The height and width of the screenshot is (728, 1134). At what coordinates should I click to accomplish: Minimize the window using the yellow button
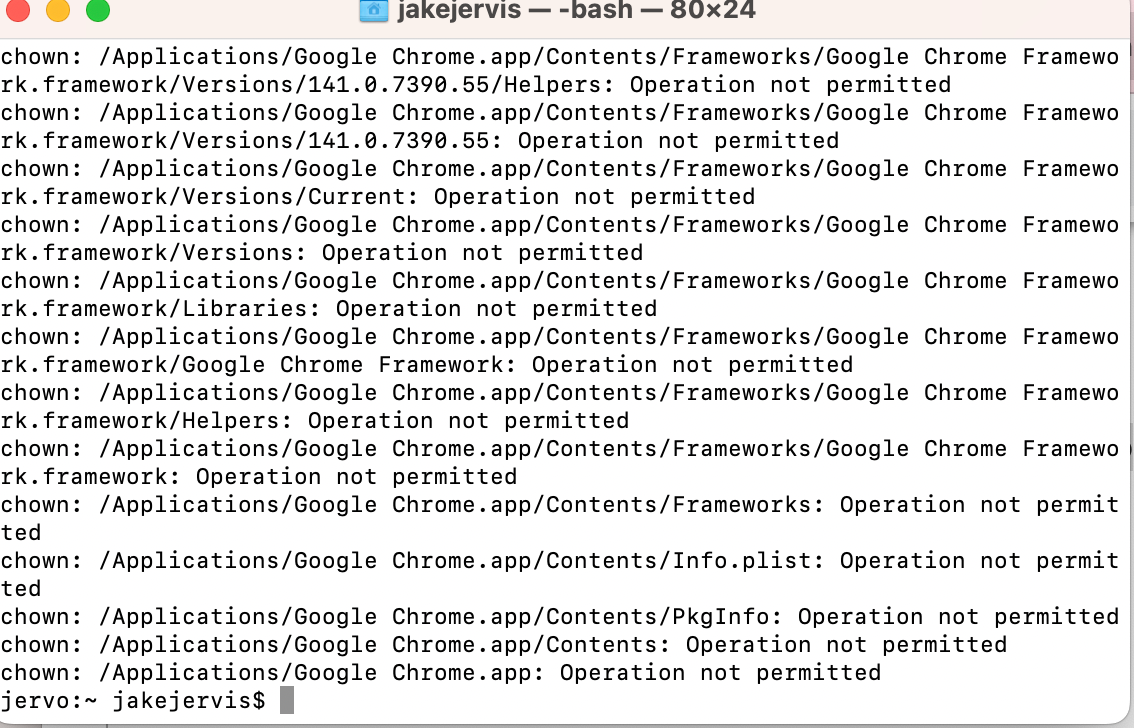click(58, 10)
